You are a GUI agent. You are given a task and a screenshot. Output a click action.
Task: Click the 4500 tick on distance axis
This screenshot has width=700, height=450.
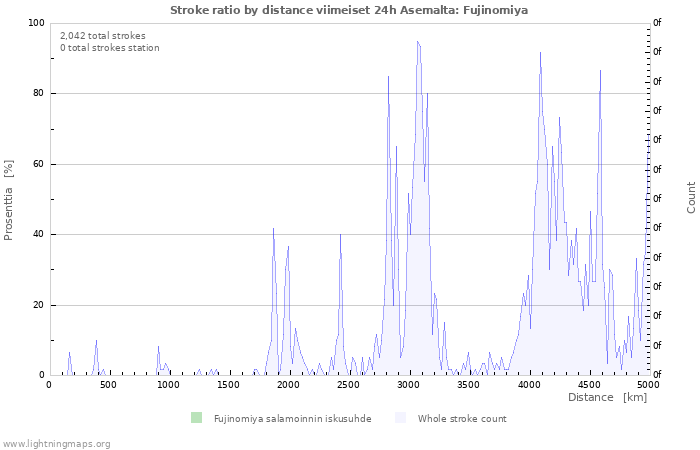(588, 385)
